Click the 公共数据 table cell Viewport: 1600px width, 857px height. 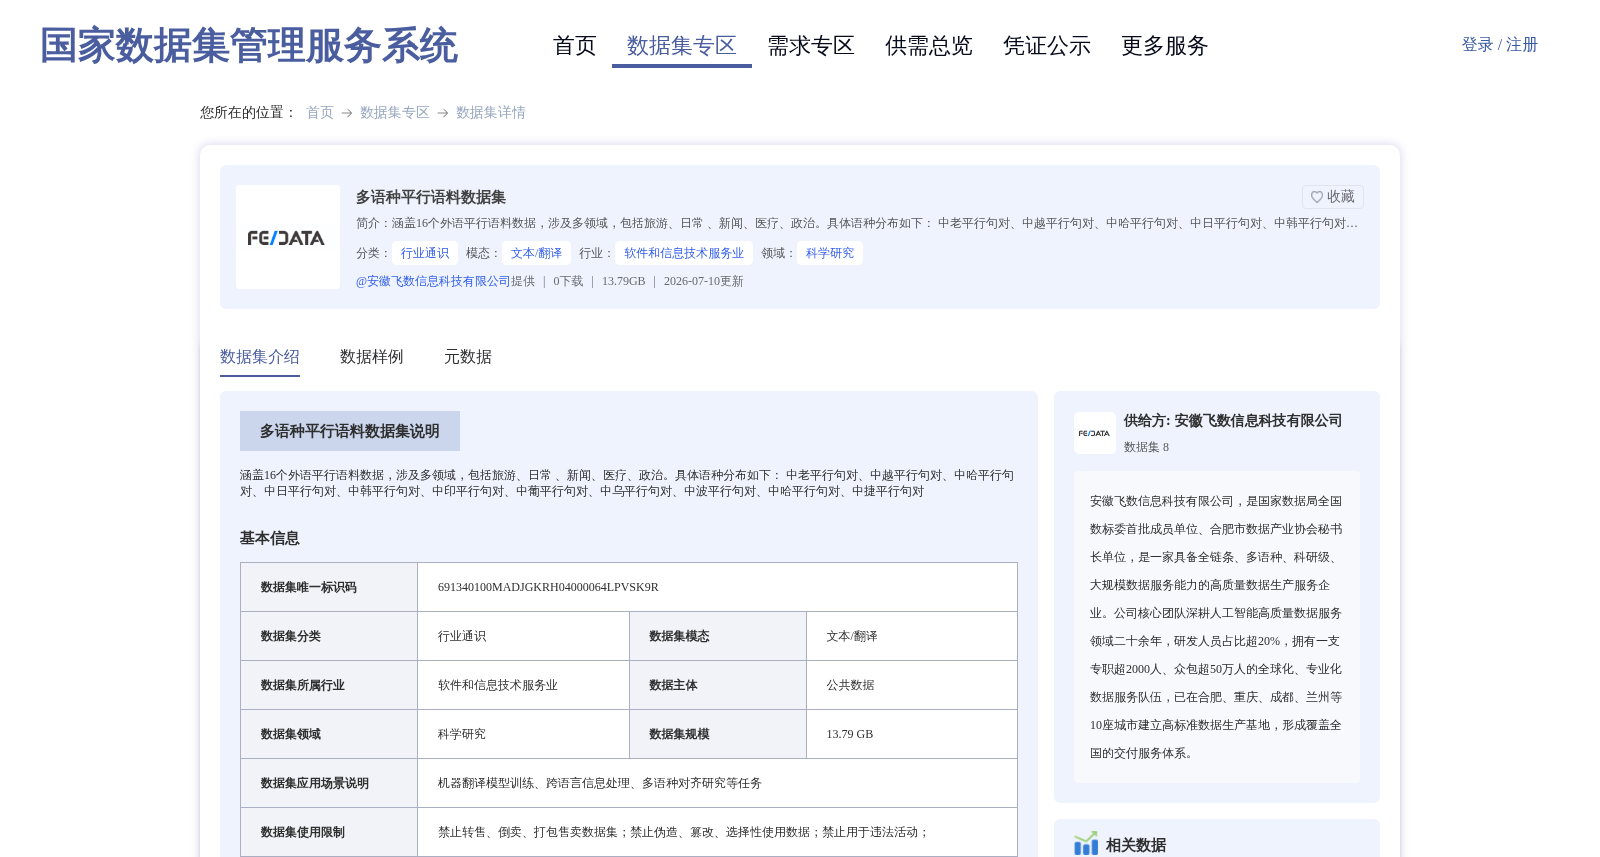coord(912,685)
